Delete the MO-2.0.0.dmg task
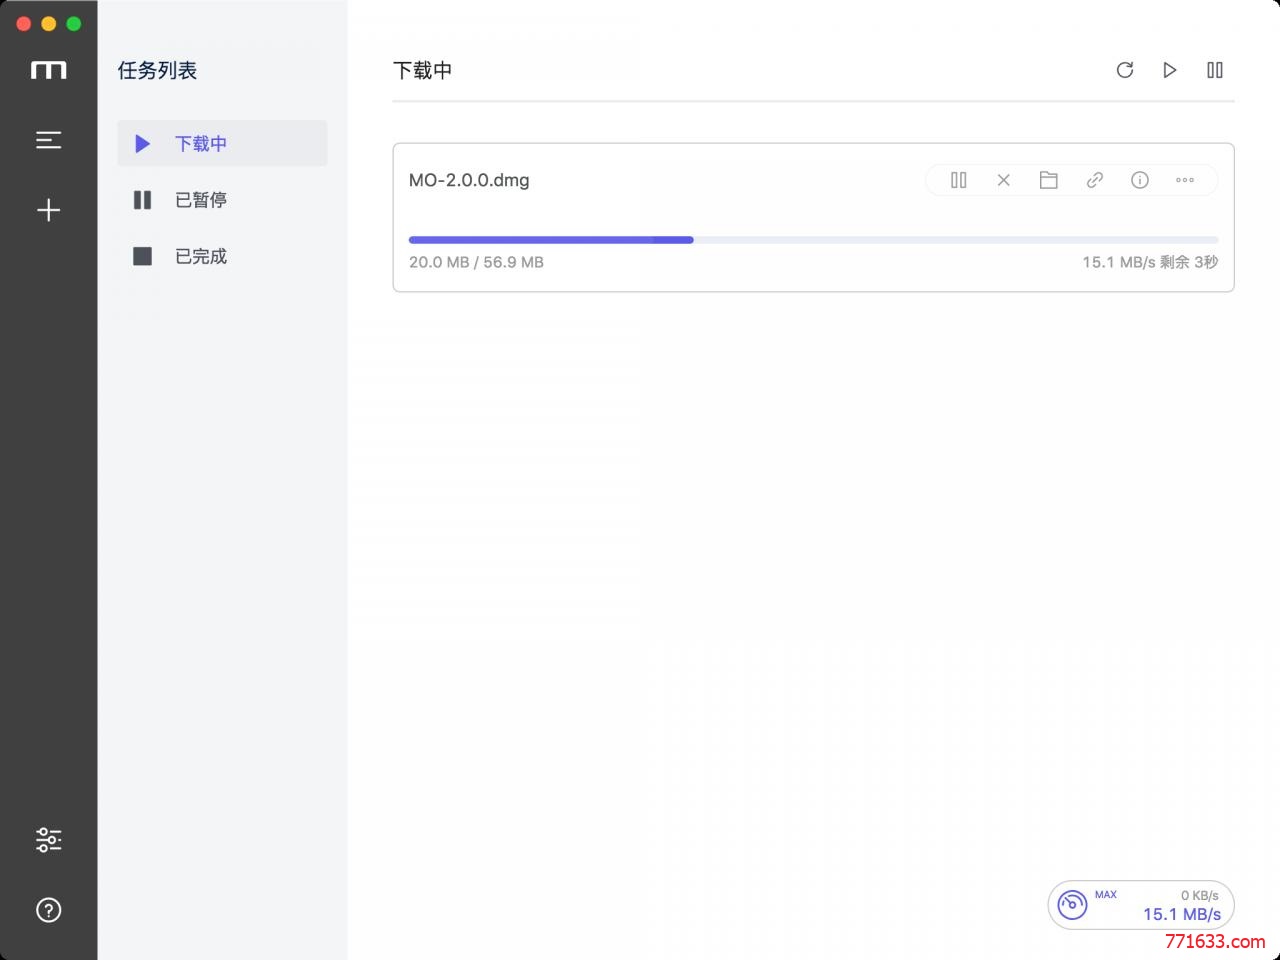The height and width of the screenshot is (960, 1280). click(1004, 180)
